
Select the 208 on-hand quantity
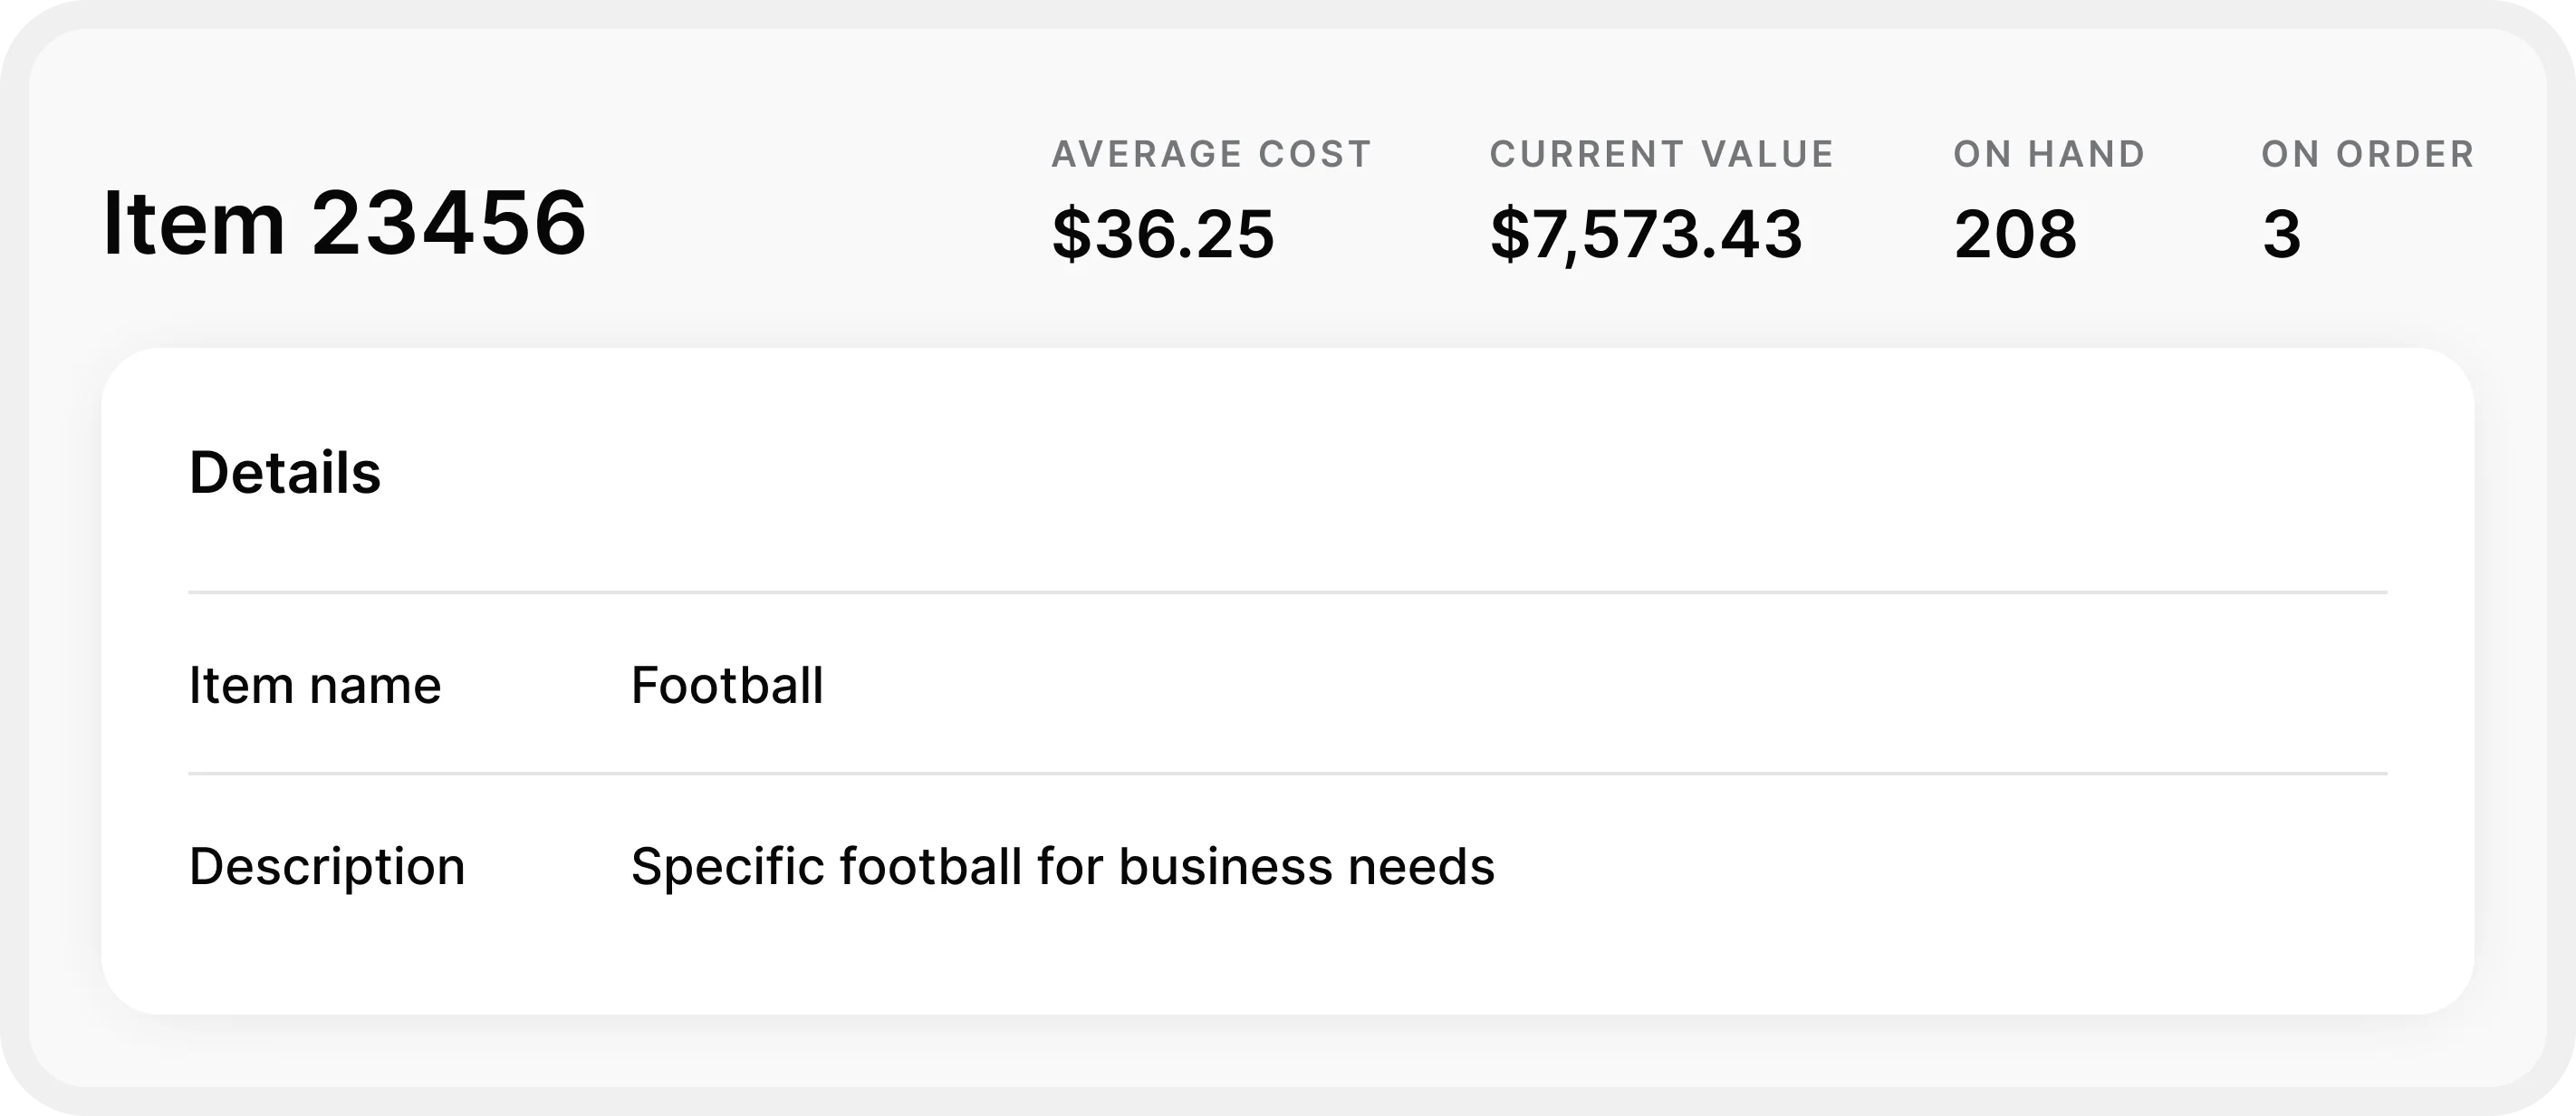2015,234
